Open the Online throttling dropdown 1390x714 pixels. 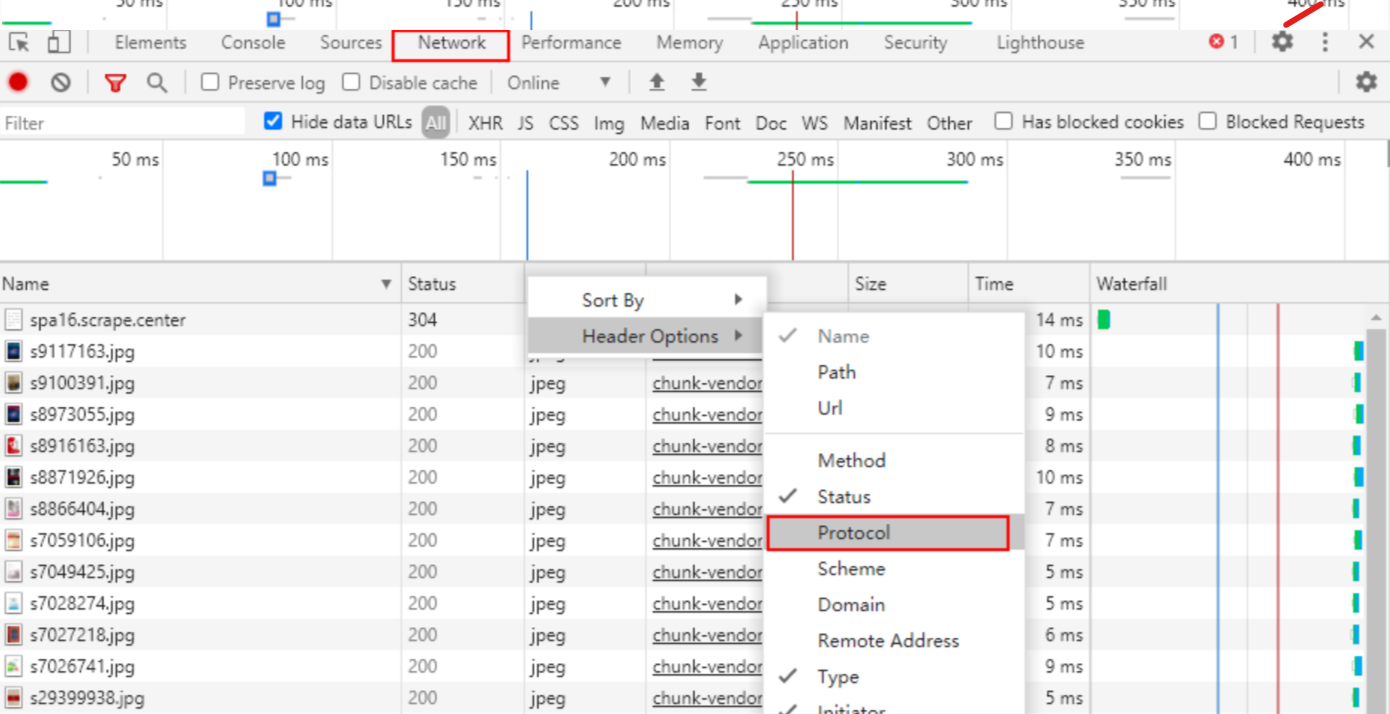click(558, 83)
